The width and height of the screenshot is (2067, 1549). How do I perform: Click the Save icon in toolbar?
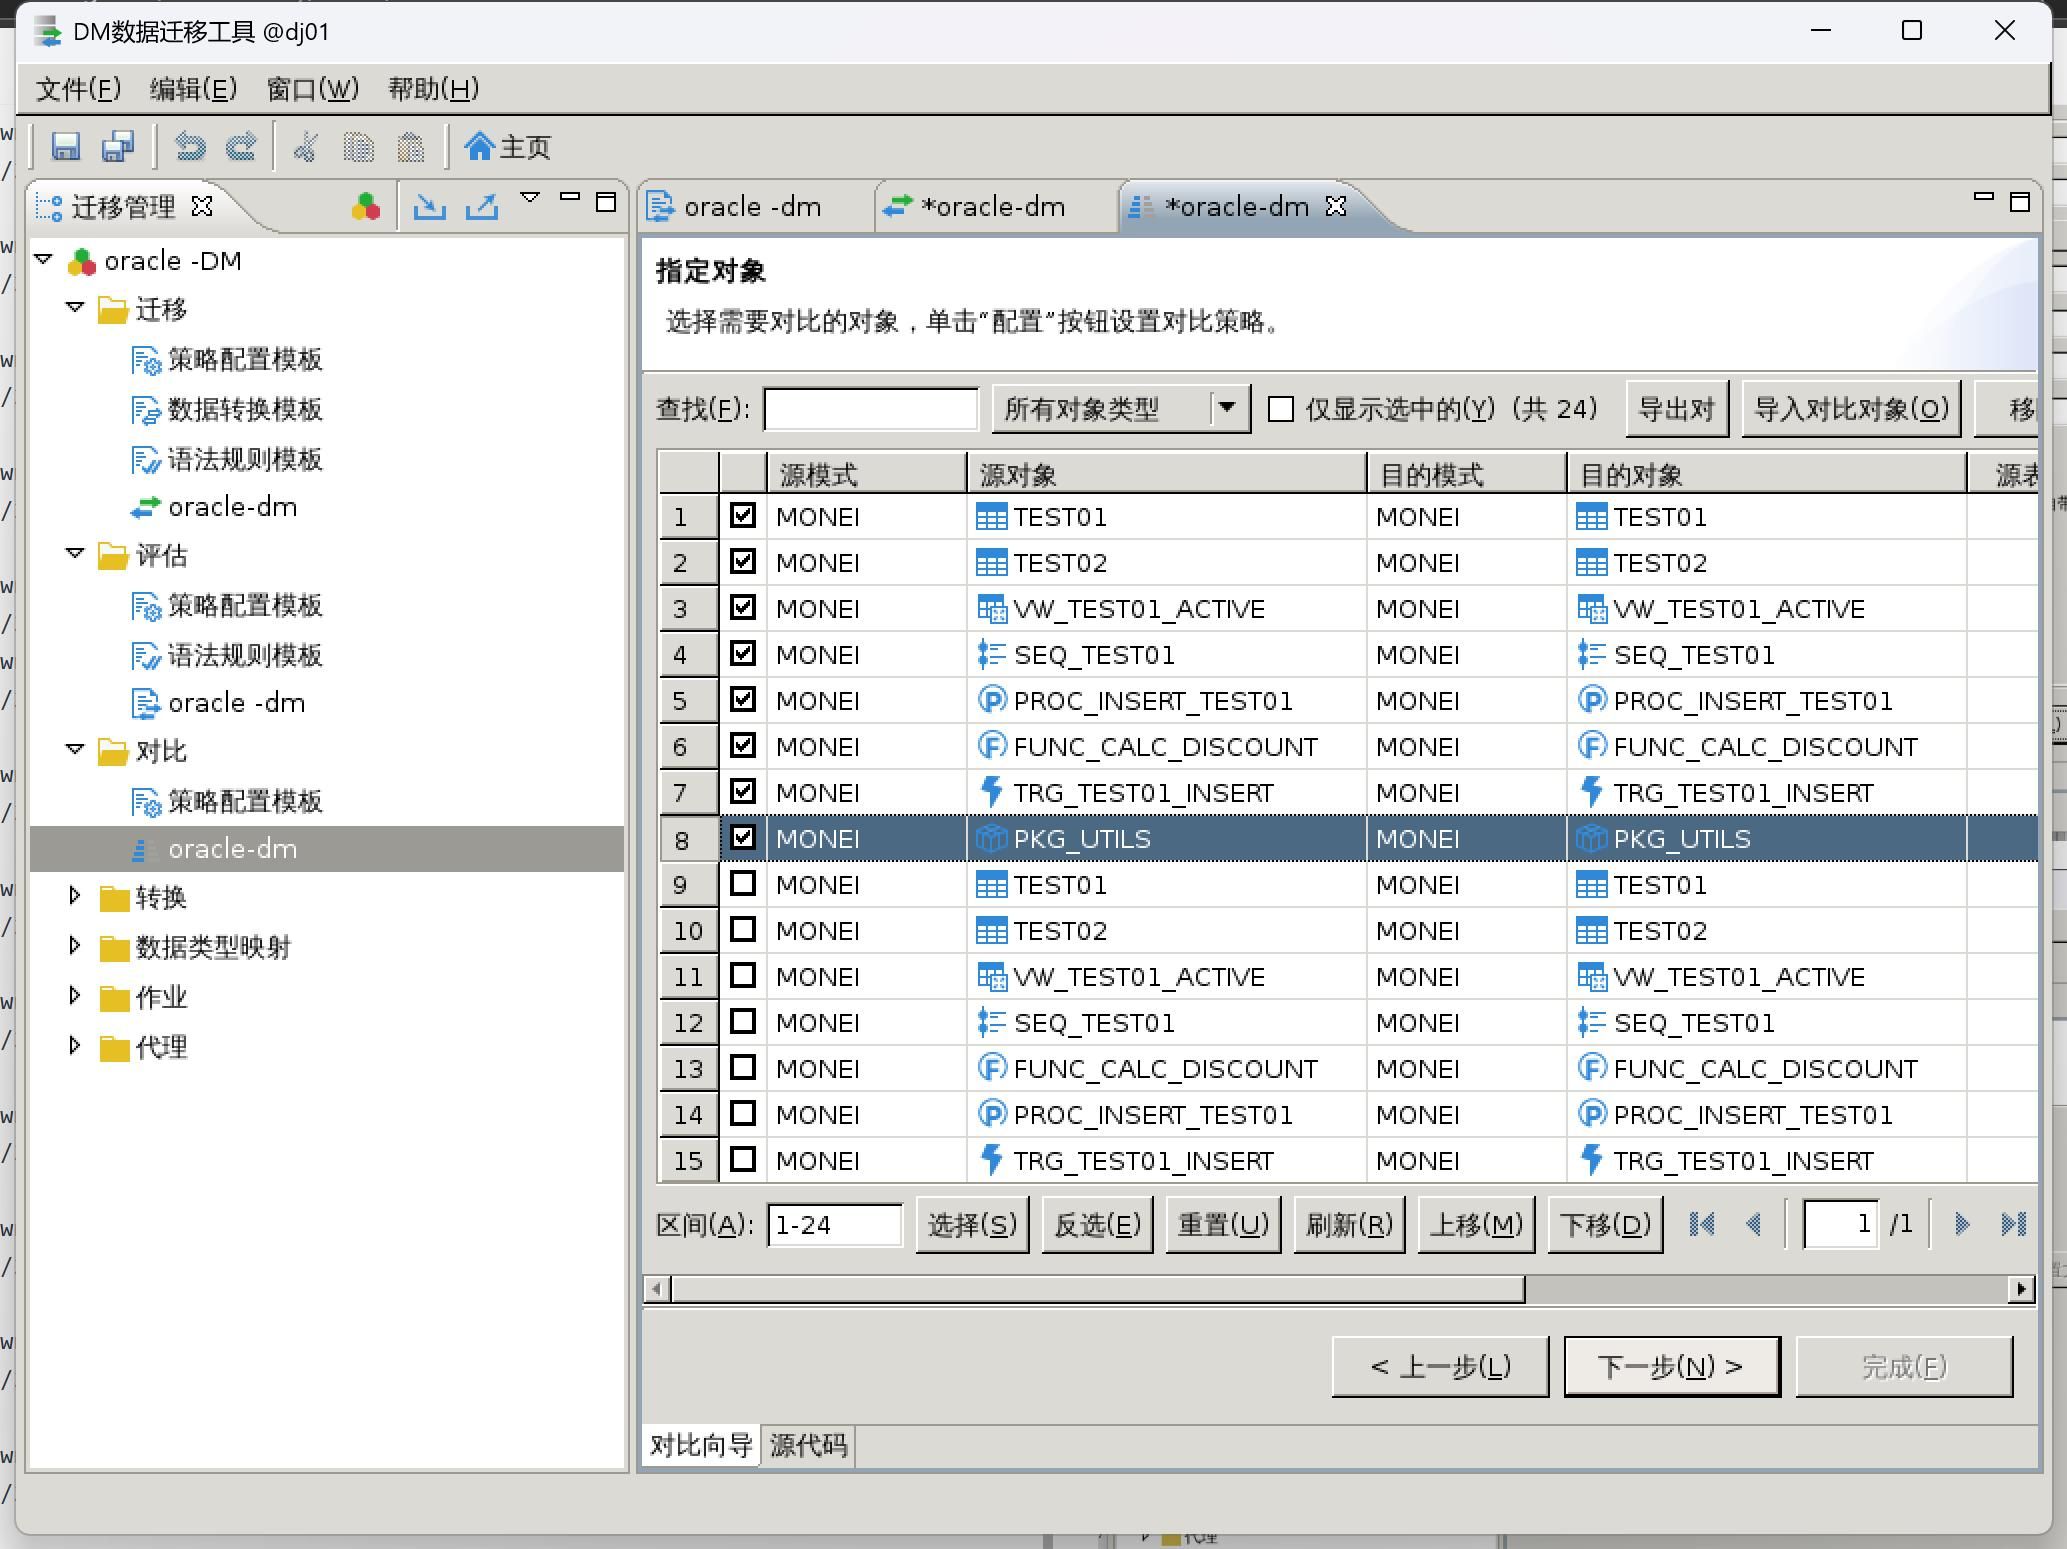[x=66, y=147]
